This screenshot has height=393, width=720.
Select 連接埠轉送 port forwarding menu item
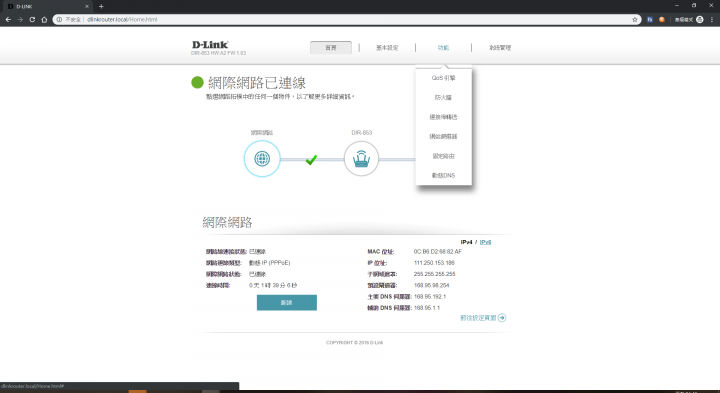pyautogui.click(x=444, y=117)
